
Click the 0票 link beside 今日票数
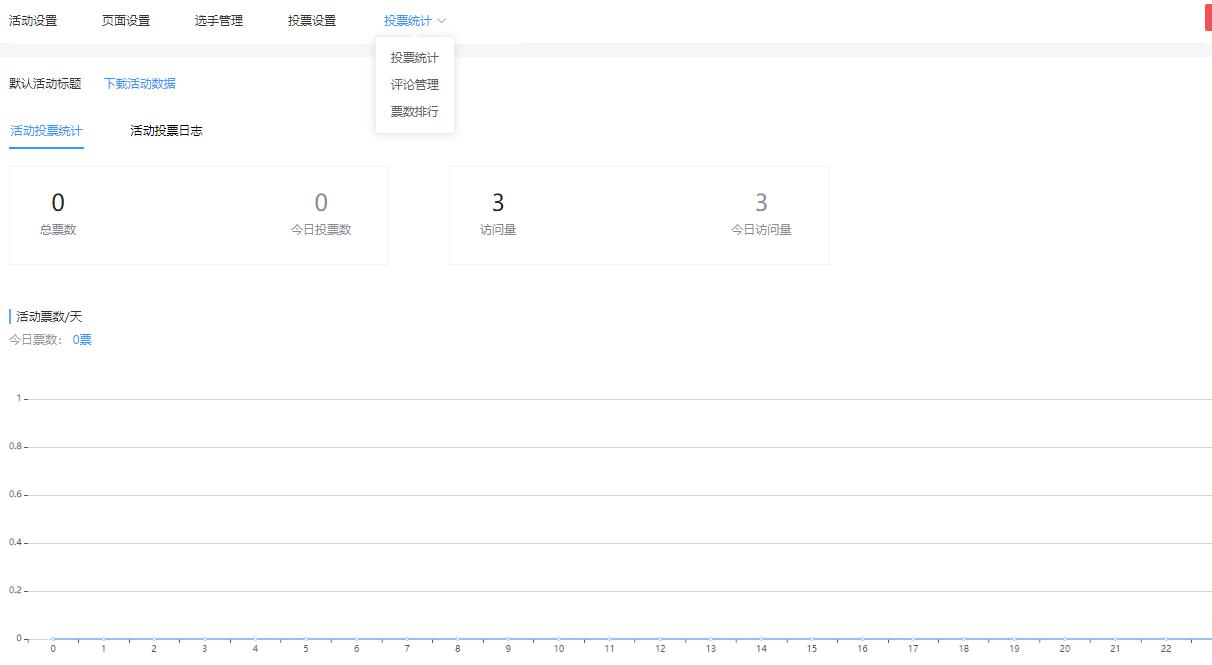coord(80,339)
